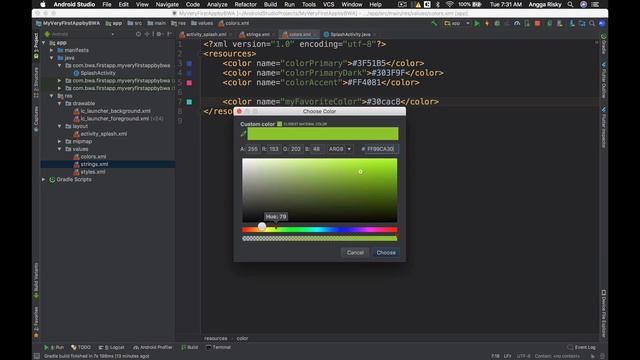Open the Refactor menu

tap(245, 4)
